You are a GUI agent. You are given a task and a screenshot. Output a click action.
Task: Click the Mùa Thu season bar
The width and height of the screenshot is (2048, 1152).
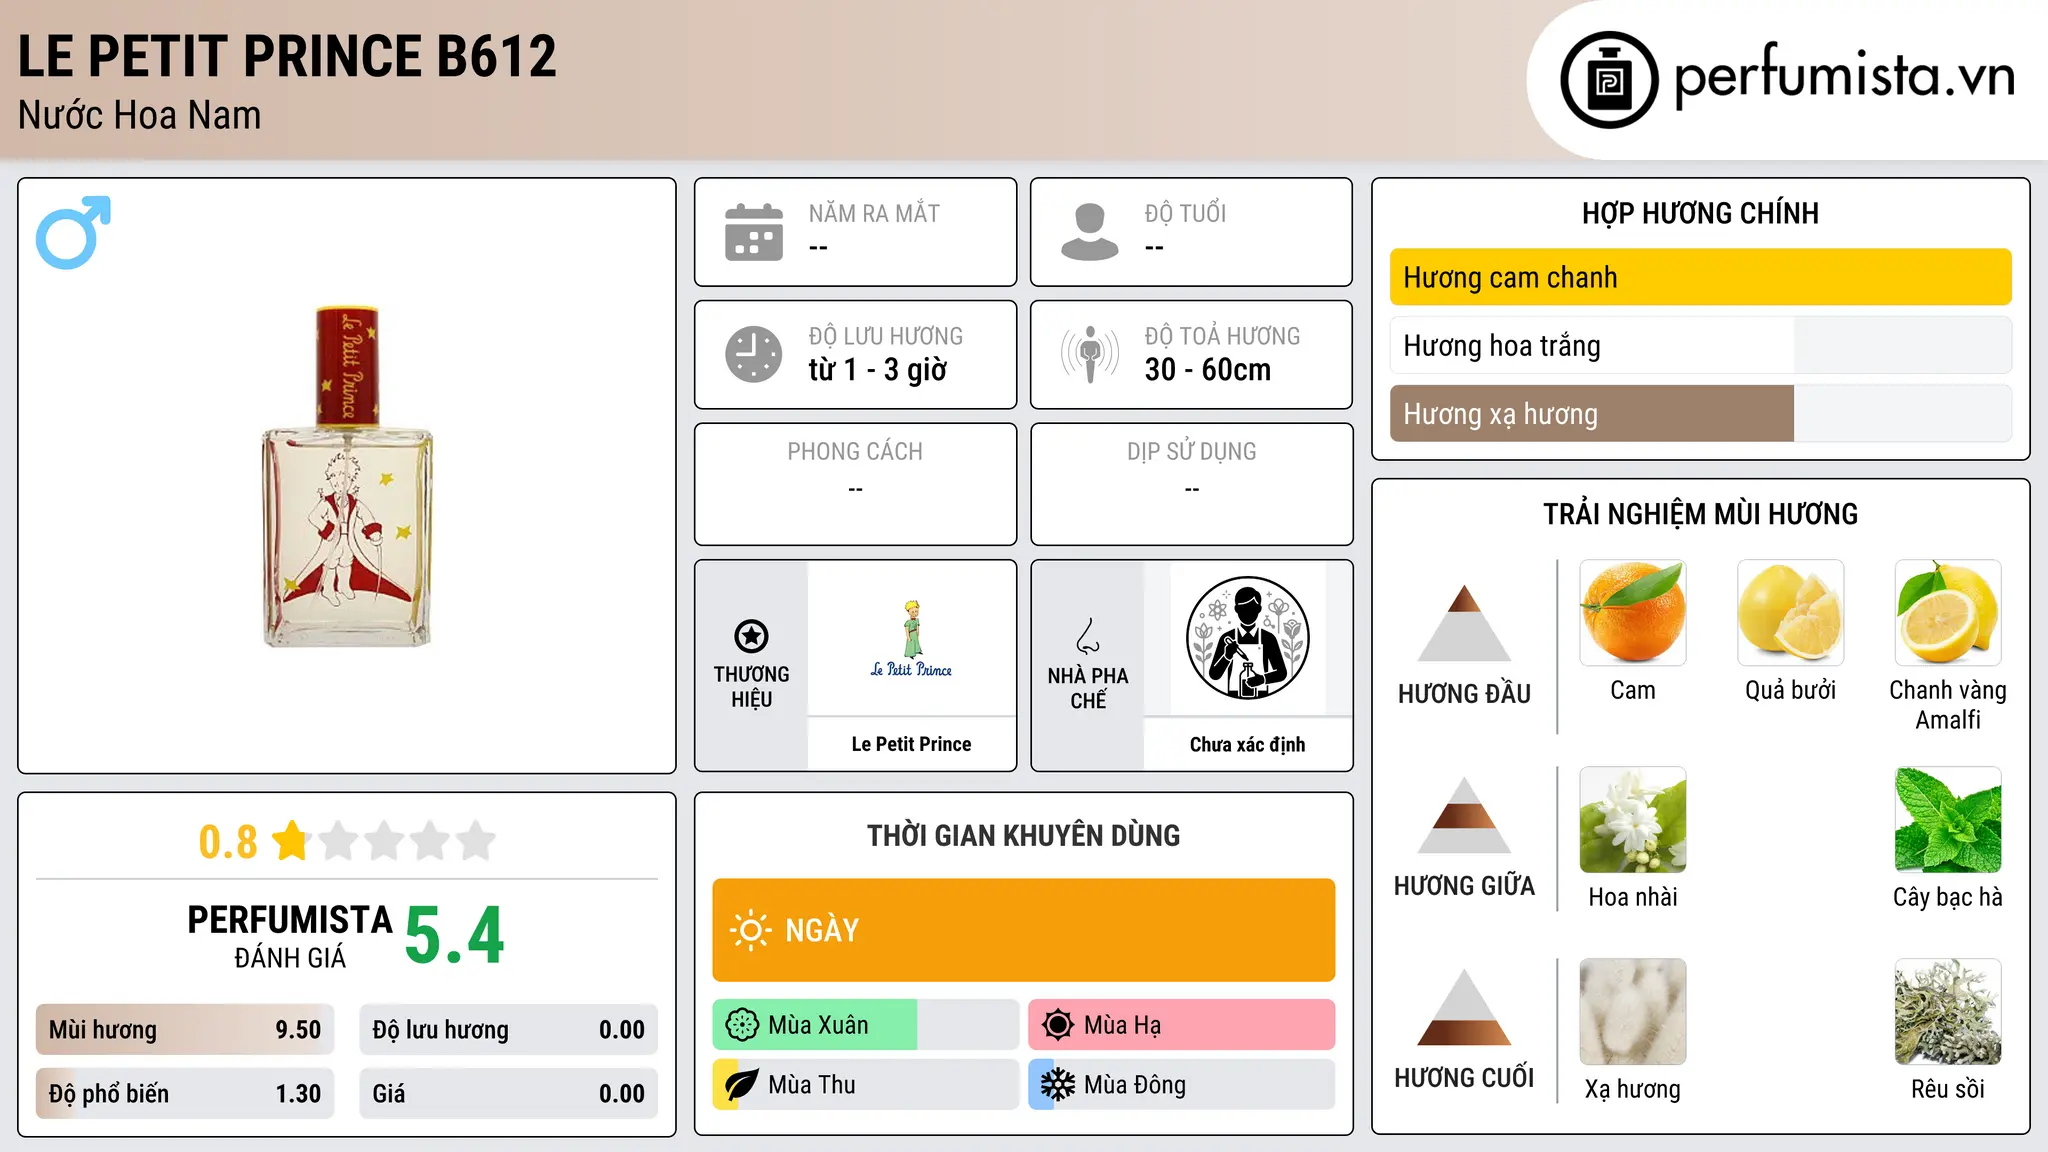(865, 1085)
